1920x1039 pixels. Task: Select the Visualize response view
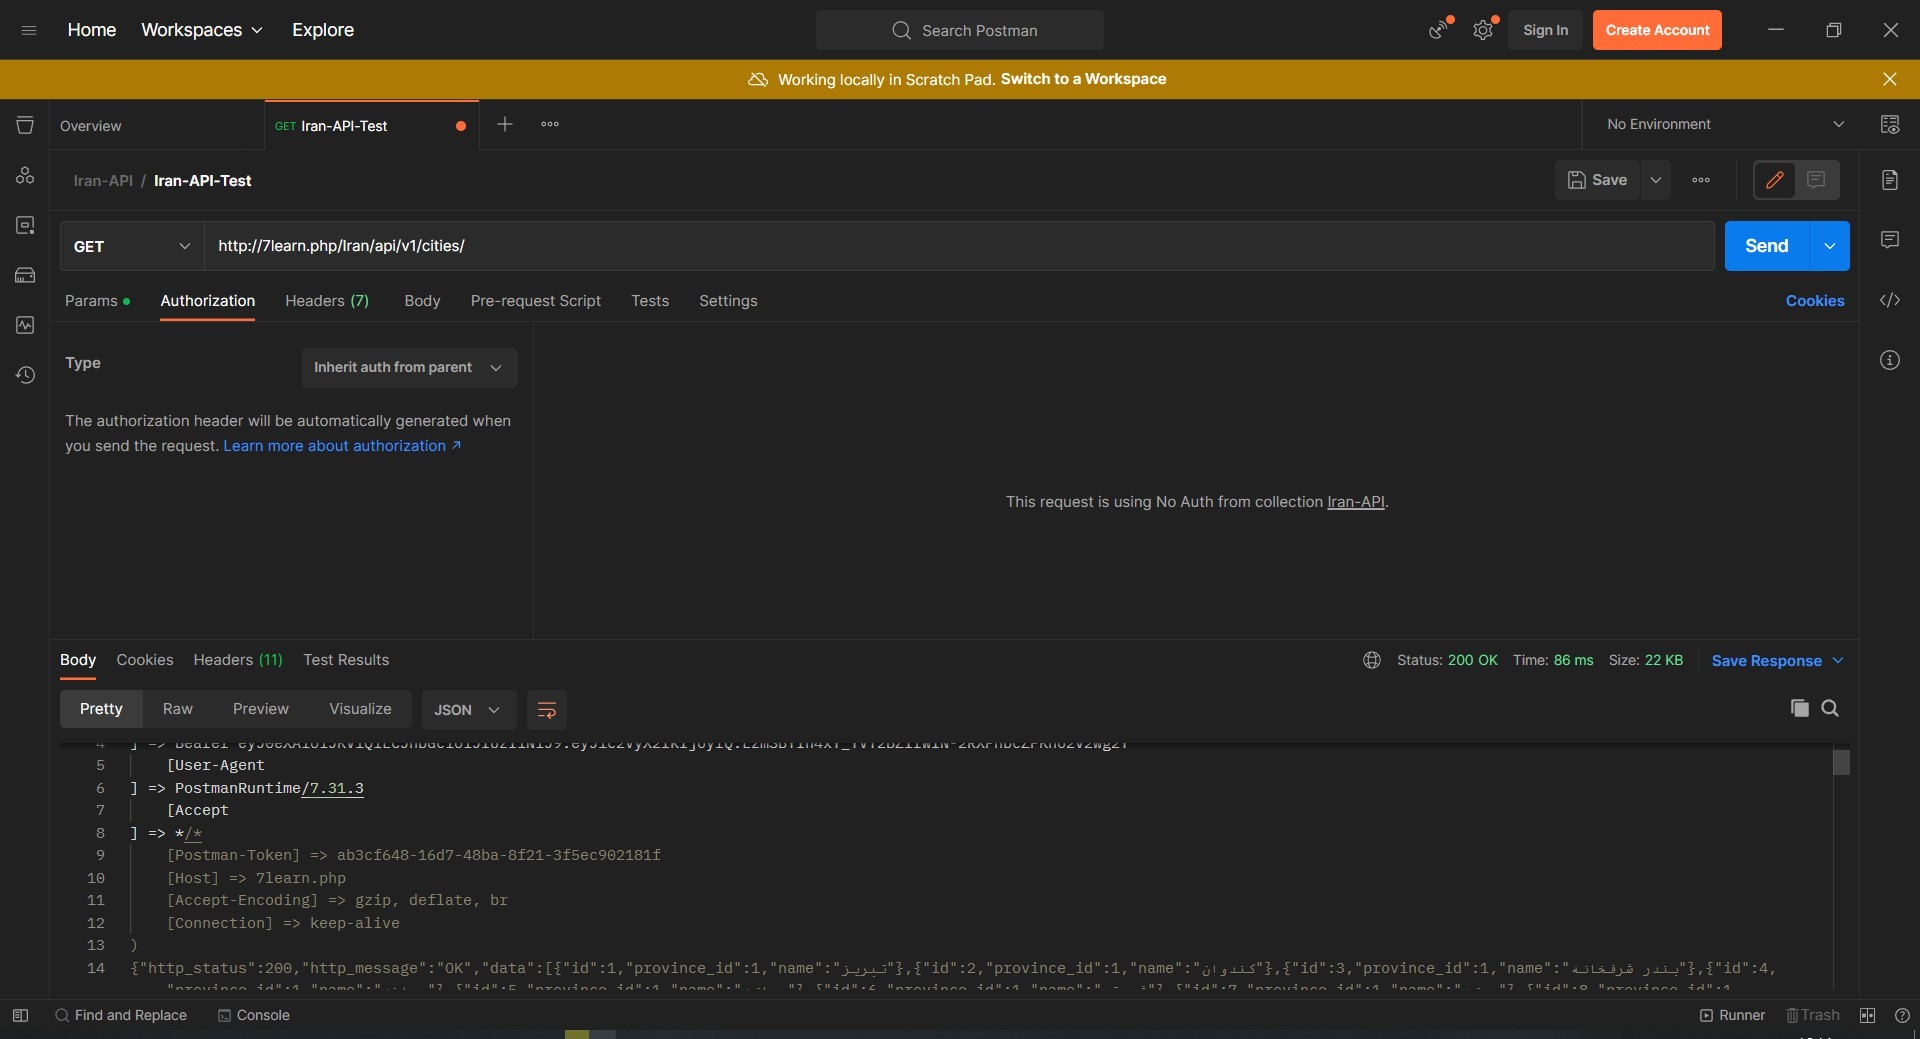click(360, 709)
